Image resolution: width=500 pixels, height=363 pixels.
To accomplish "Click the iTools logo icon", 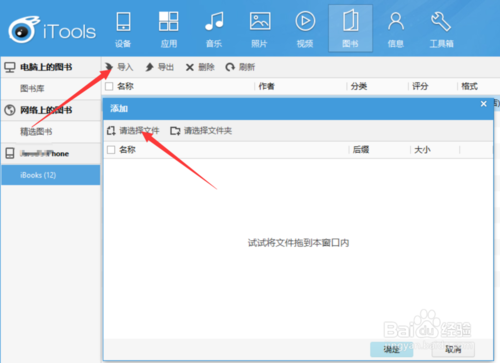I will [x=24, y=29].
